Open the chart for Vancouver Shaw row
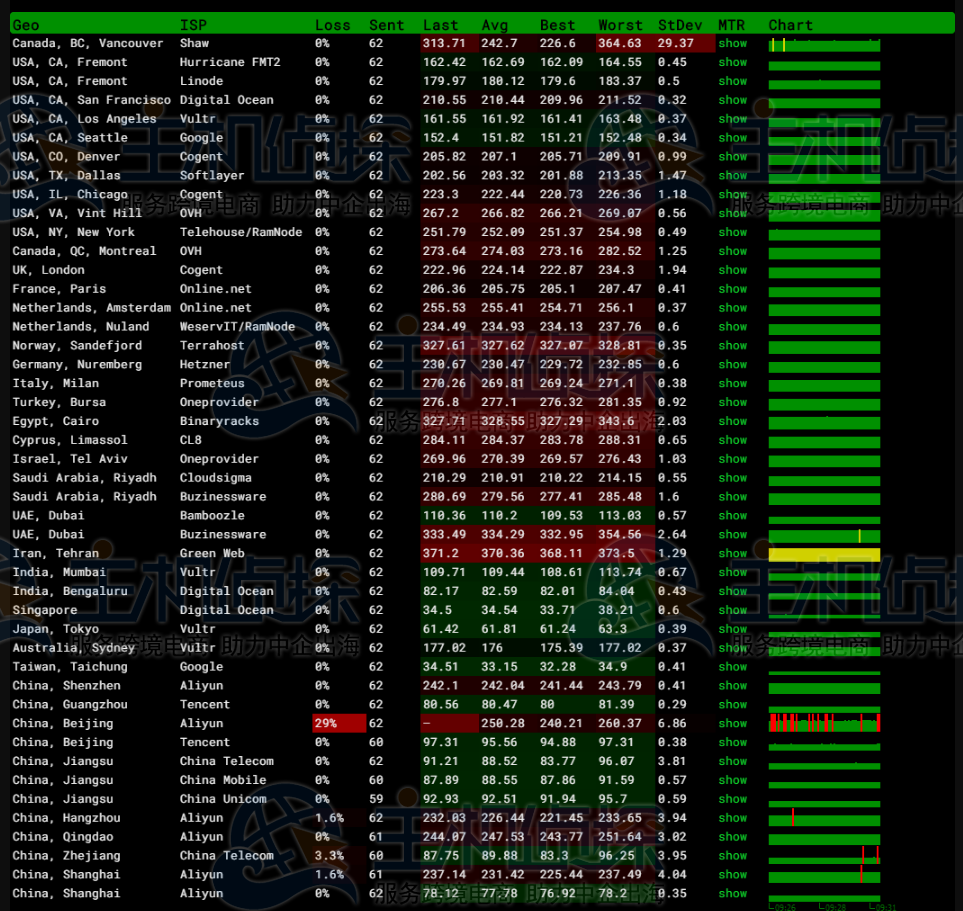Screen dimensions: 963x911 [x=824, y=44]
